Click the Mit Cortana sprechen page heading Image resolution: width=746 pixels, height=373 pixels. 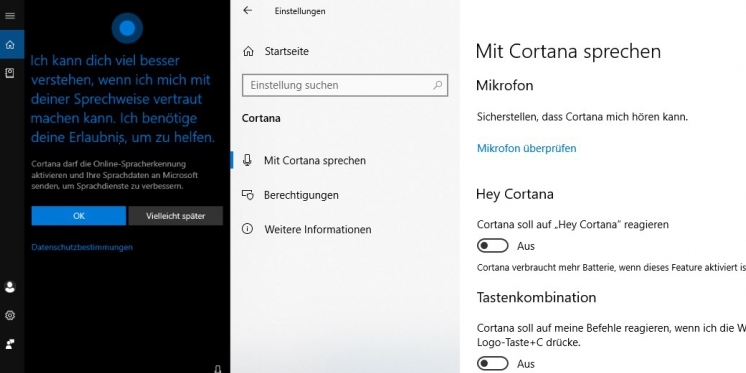pos(568,51)
